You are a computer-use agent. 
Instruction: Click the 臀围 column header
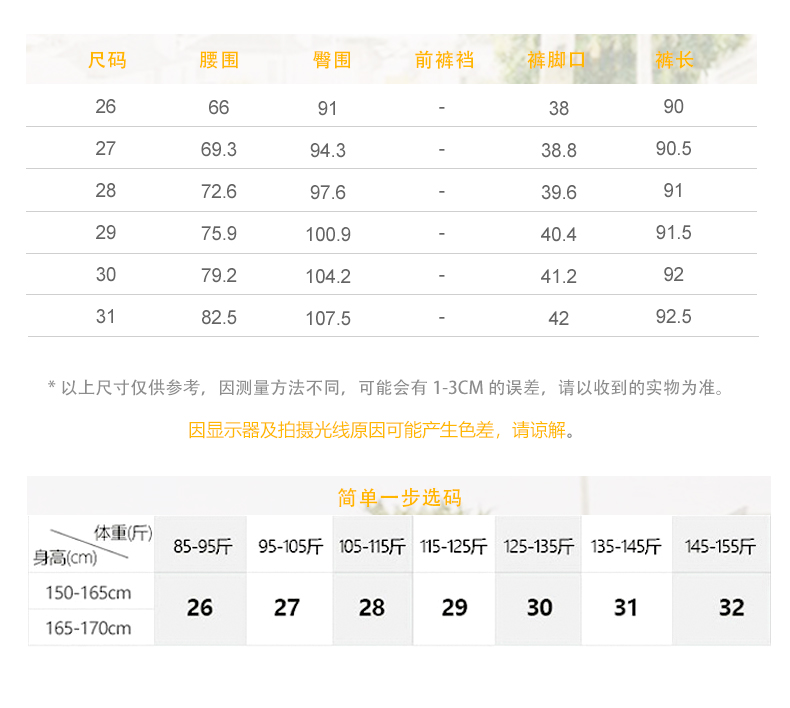point(332,60)
